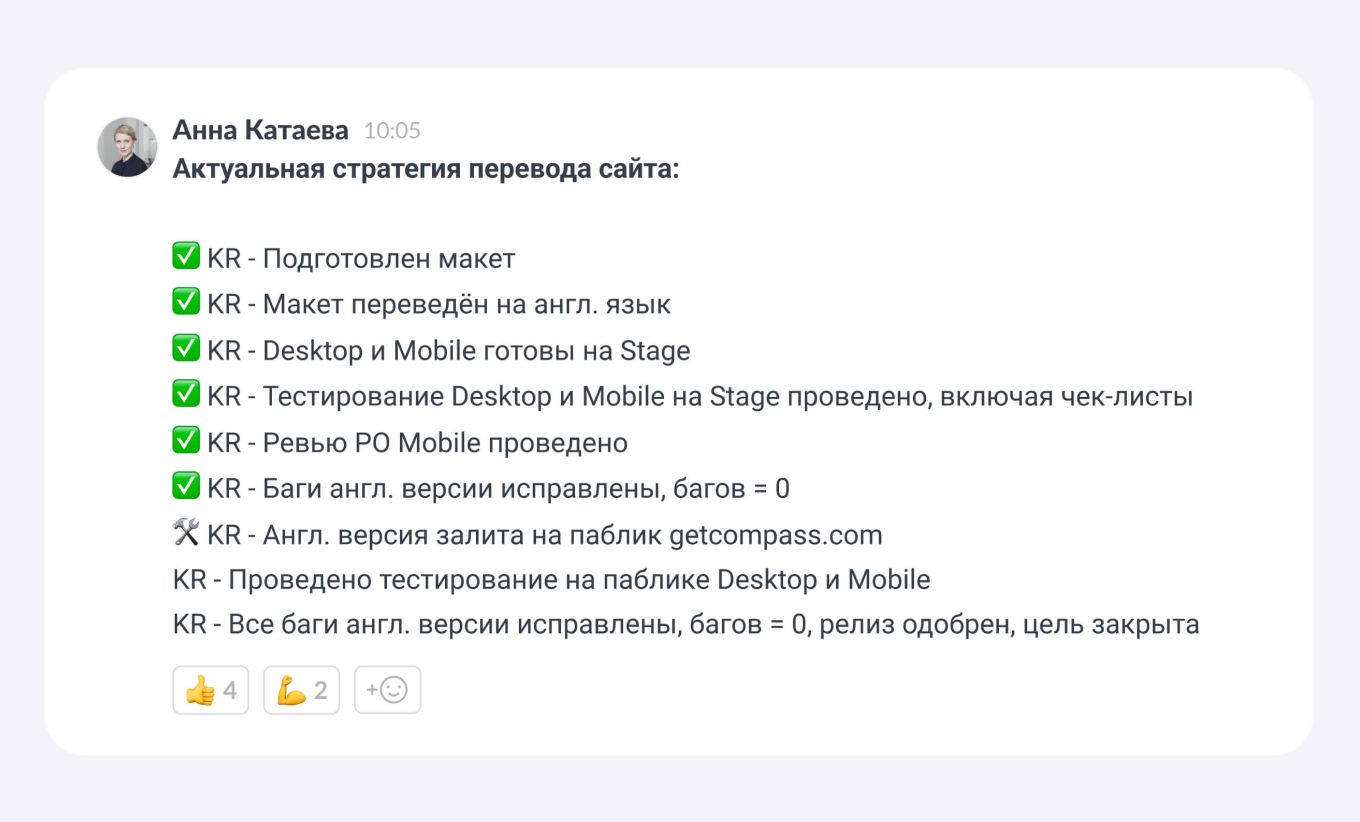The width and height of the screenshot is (1360, 822).
Task: Click the count number on the biceps reaction
Action: tap(320, 689)
